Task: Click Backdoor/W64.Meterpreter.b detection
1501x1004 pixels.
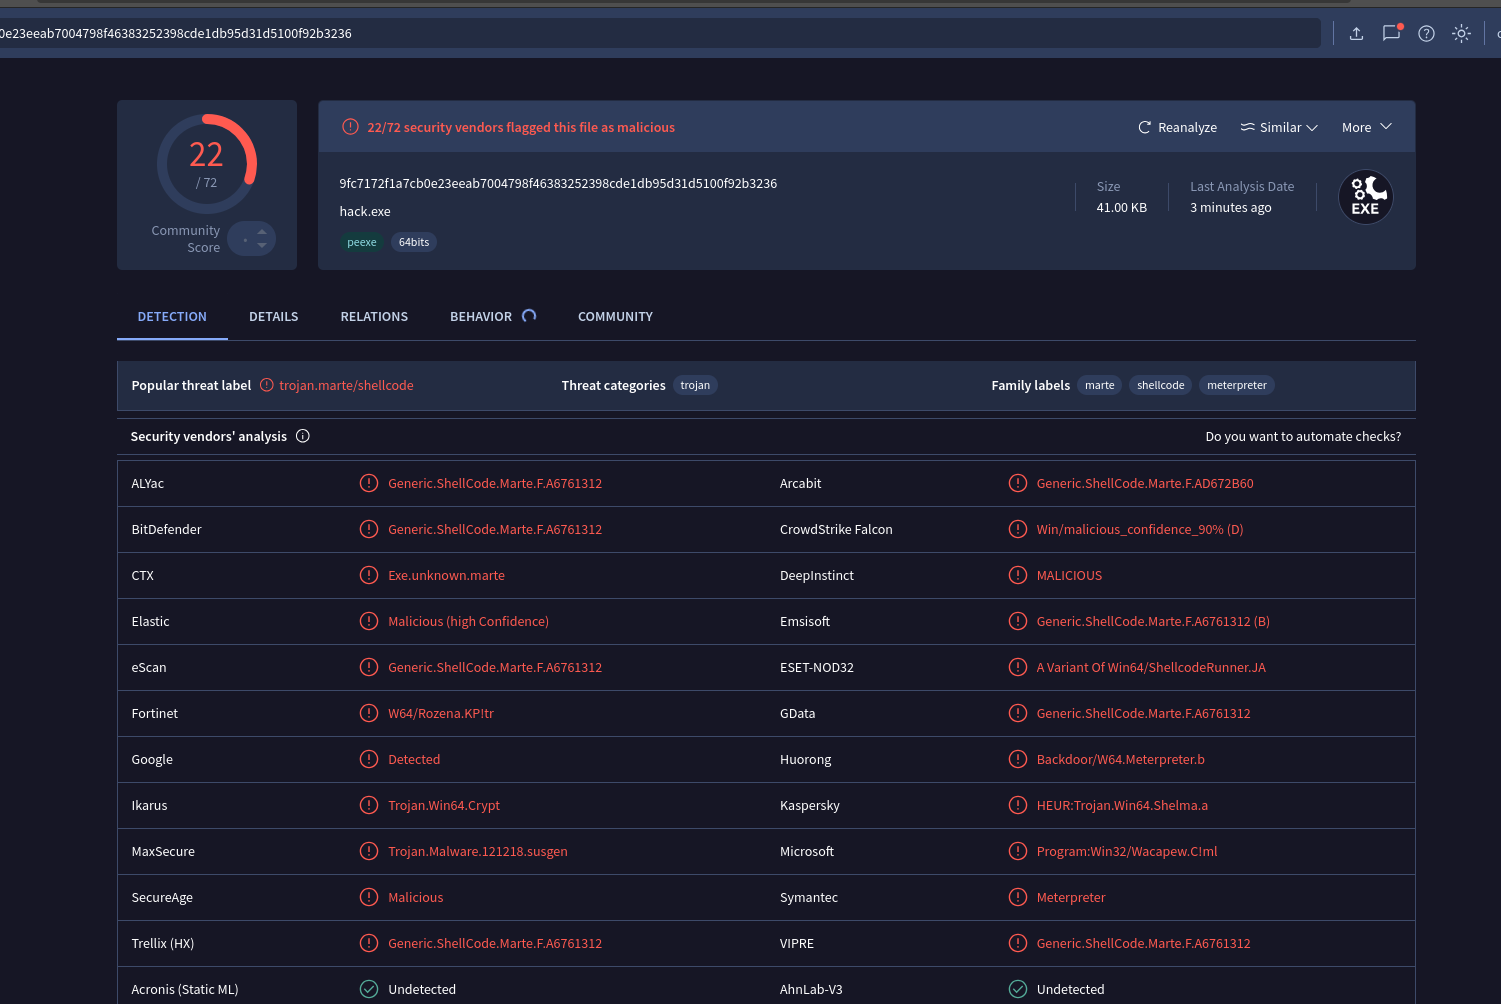Action: [1121, 759]
